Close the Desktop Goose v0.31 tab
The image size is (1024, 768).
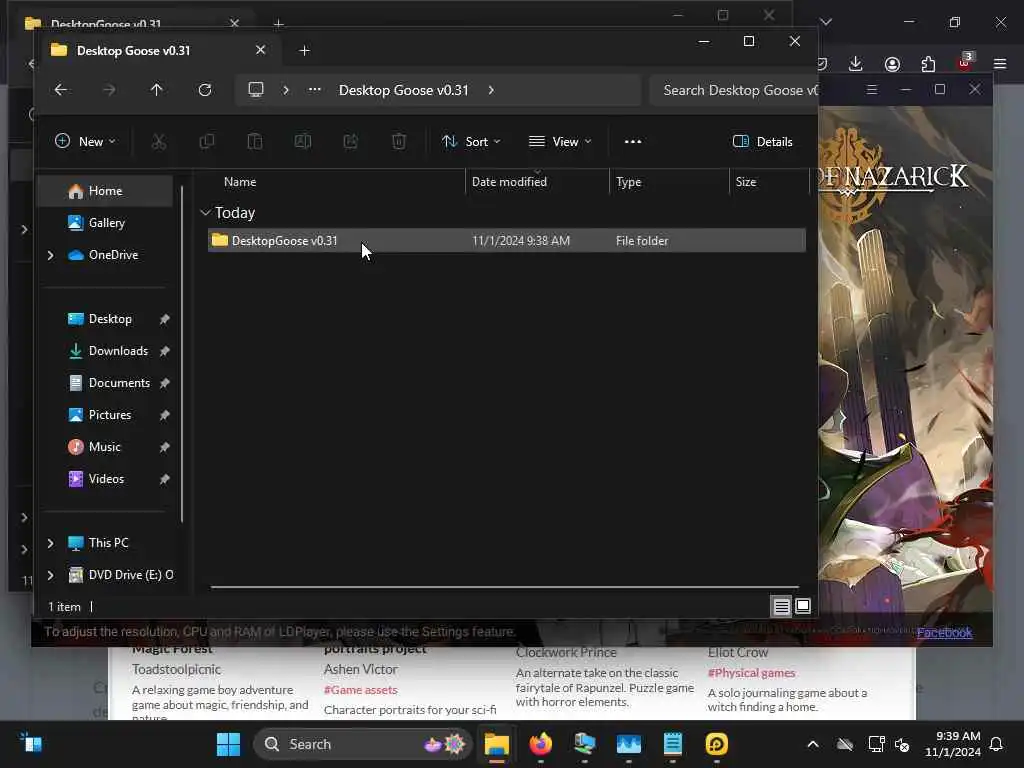coord(261,50)
